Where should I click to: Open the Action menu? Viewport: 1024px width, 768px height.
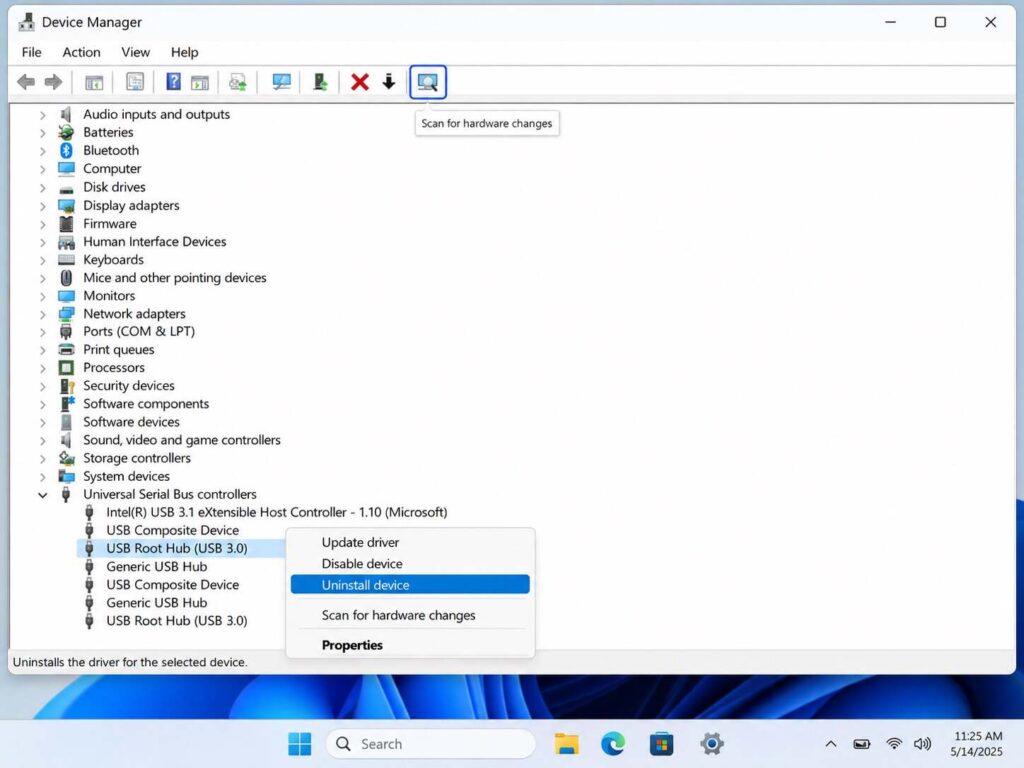click(82, 52)
